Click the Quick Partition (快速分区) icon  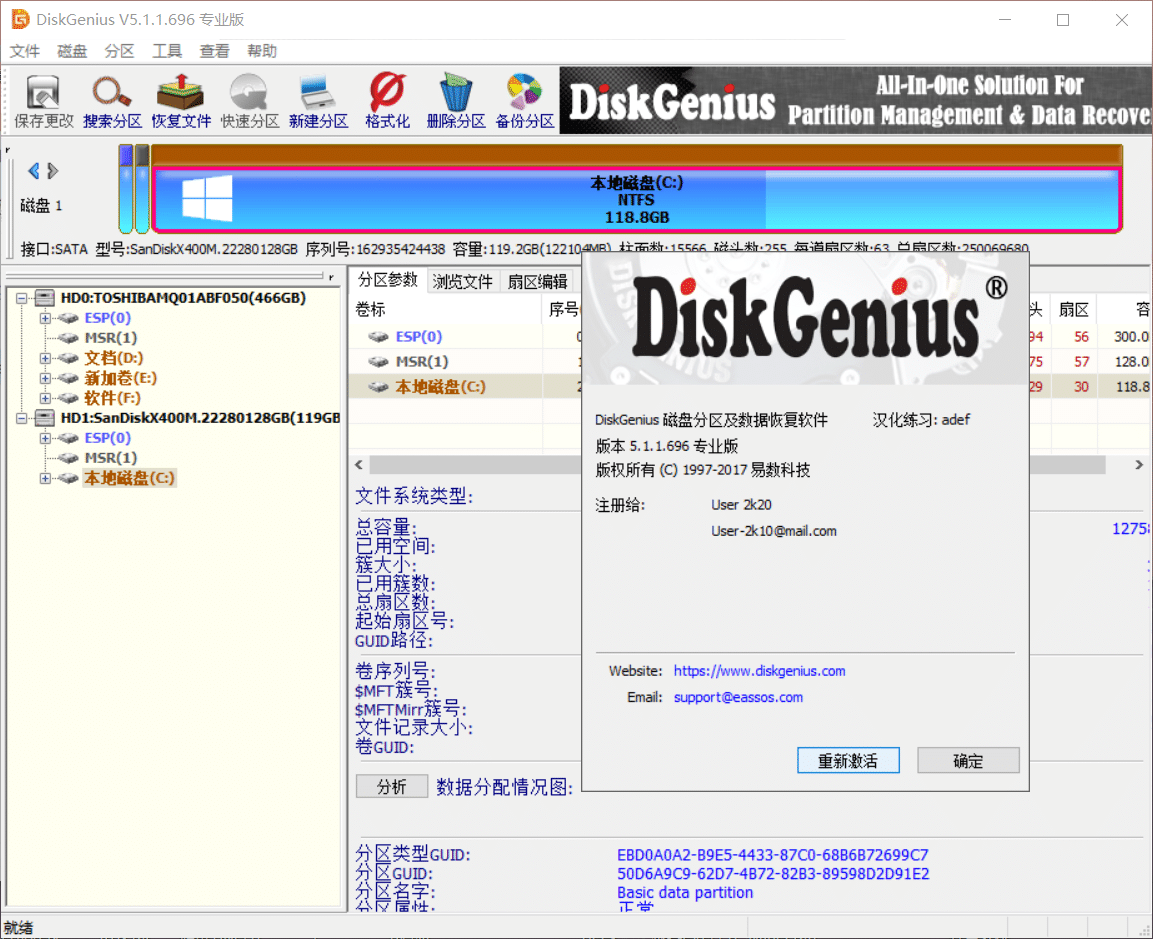tap(249, 101)
